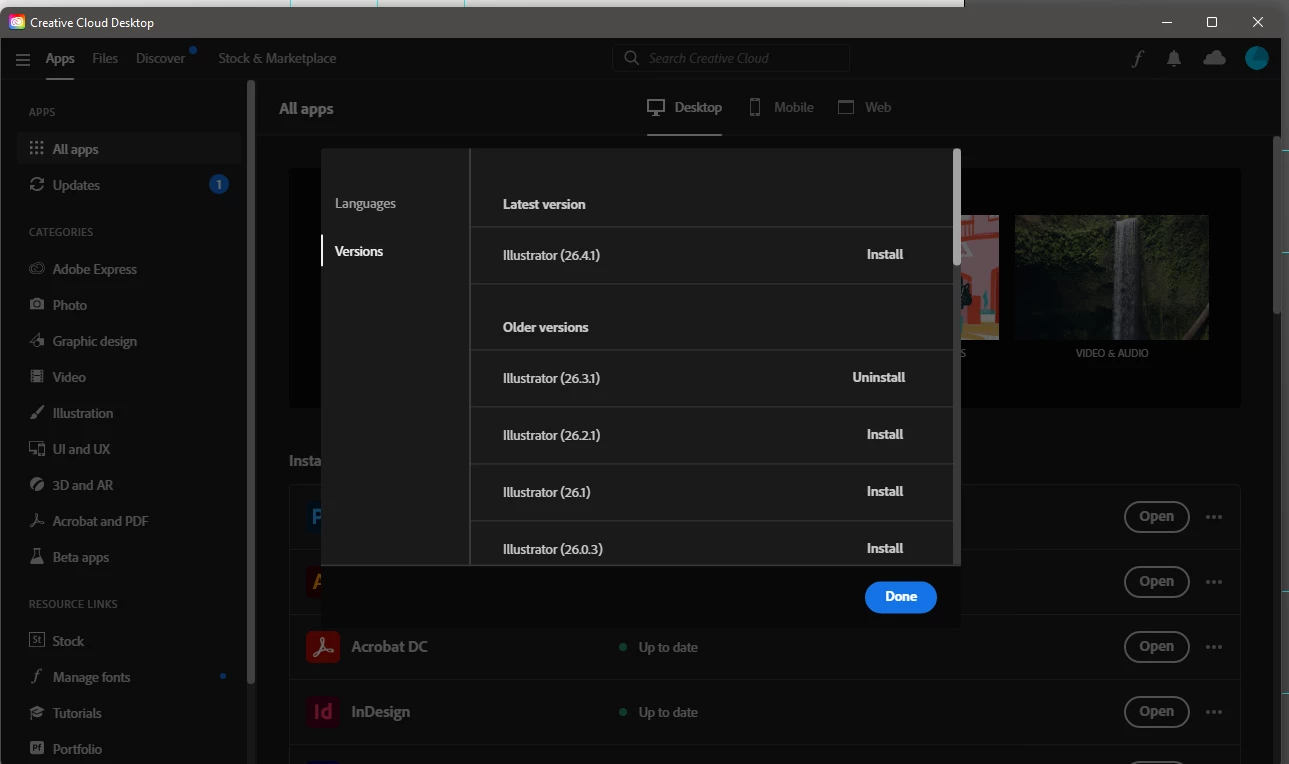This screenshot has width=1289, height=764.
Task: Click the Creative Cloud logo in title bar
Action: click(17, 22)
